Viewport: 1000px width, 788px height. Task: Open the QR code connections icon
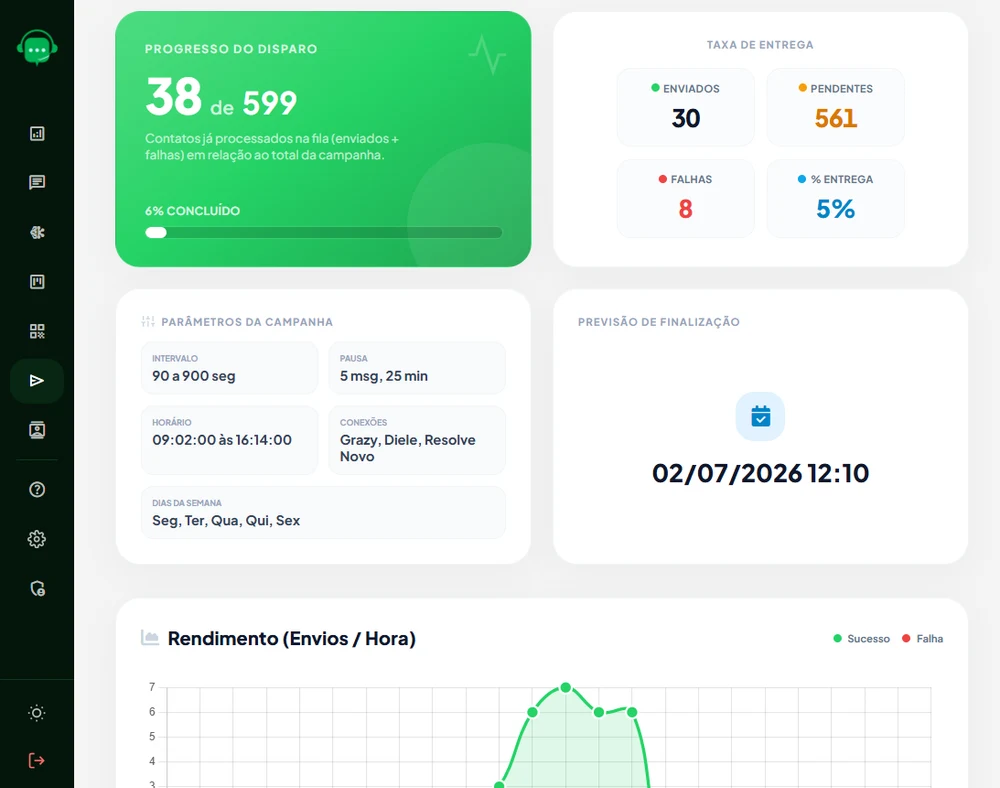(x=37, y=331)
